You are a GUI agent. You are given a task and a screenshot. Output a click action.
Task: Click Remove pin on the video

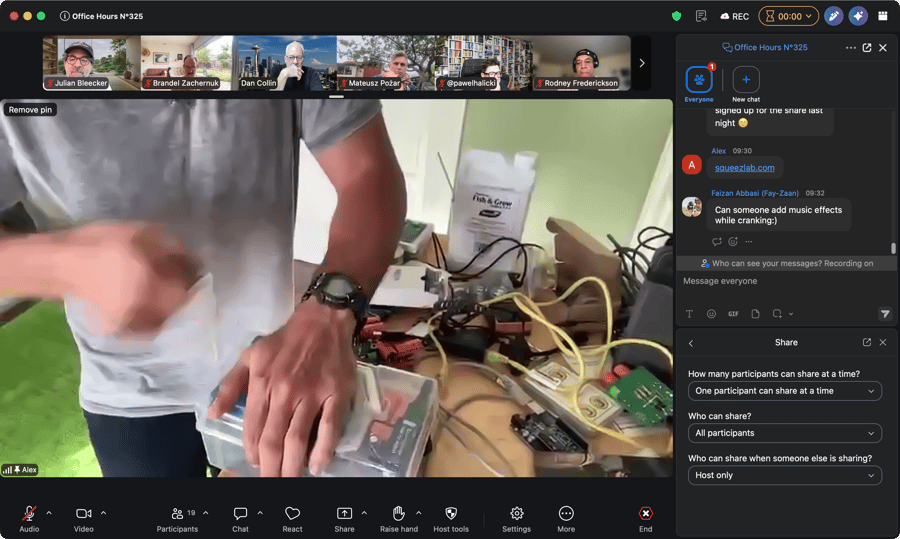tap(30, 110)
